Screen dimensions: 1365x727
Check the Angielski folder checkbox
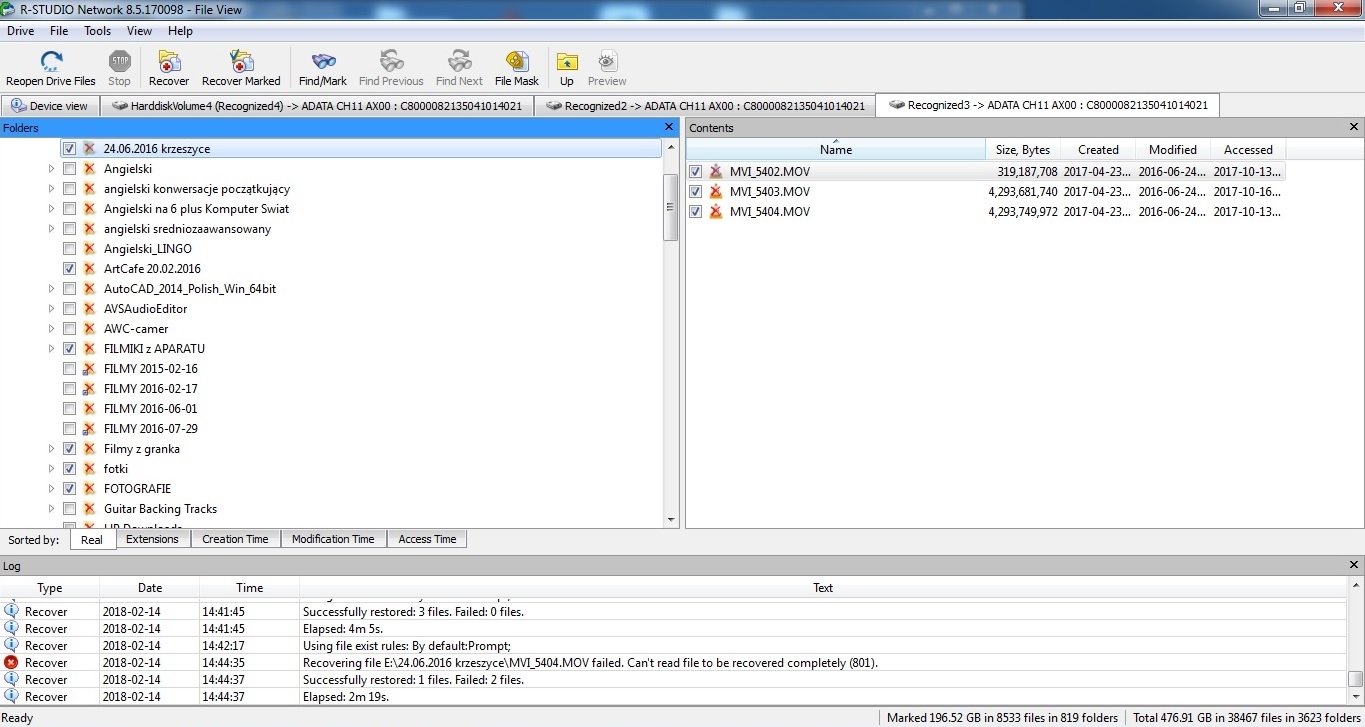click(69, 169)
